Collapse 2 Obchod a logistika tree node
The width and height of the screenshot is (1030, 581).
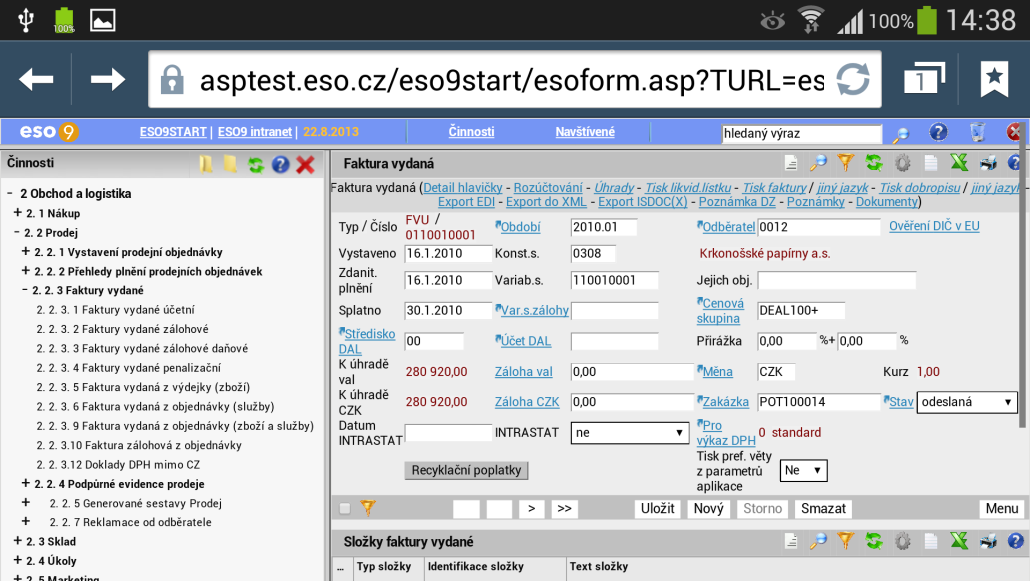tap(11, 193)
